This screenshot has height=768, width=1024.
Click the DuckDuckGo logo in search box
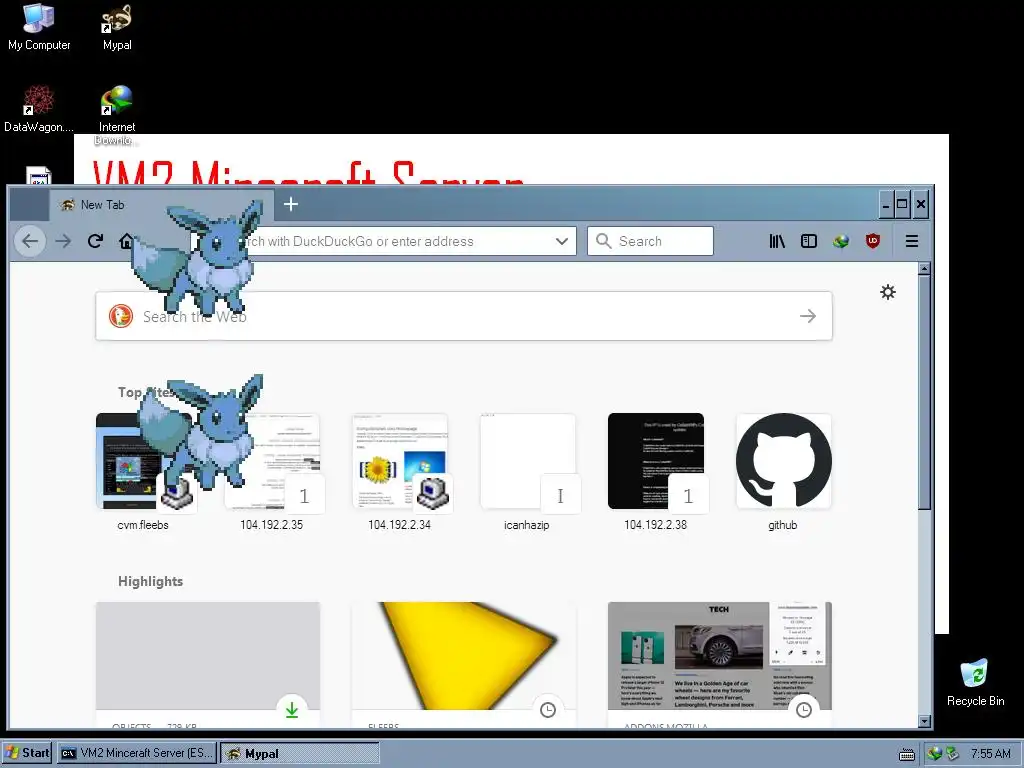point(121,316)
